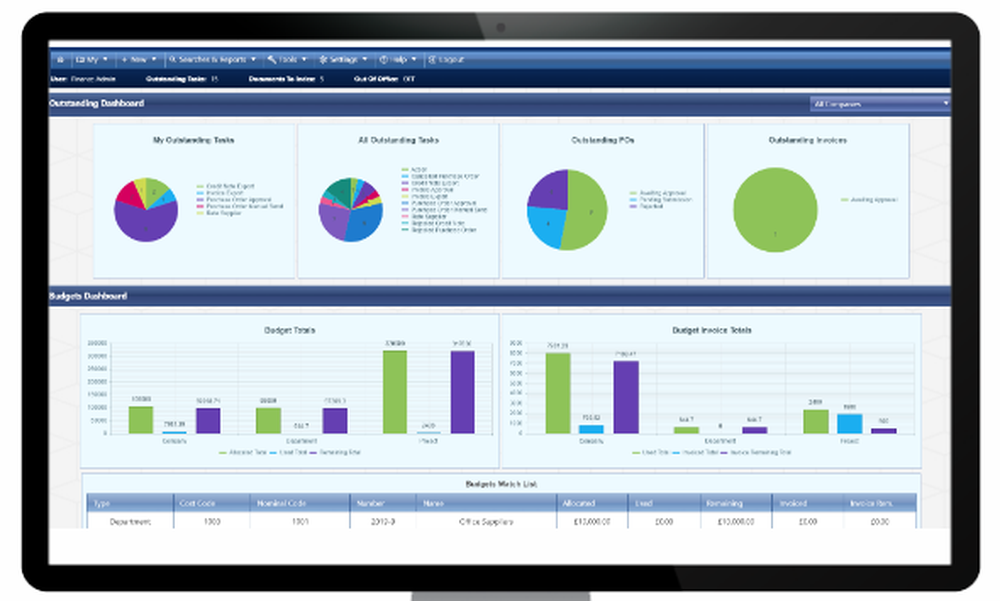This screenshot has width=1000, height=601.
Task: Click the Settings gear icon
Action: [x=322, y=59]
